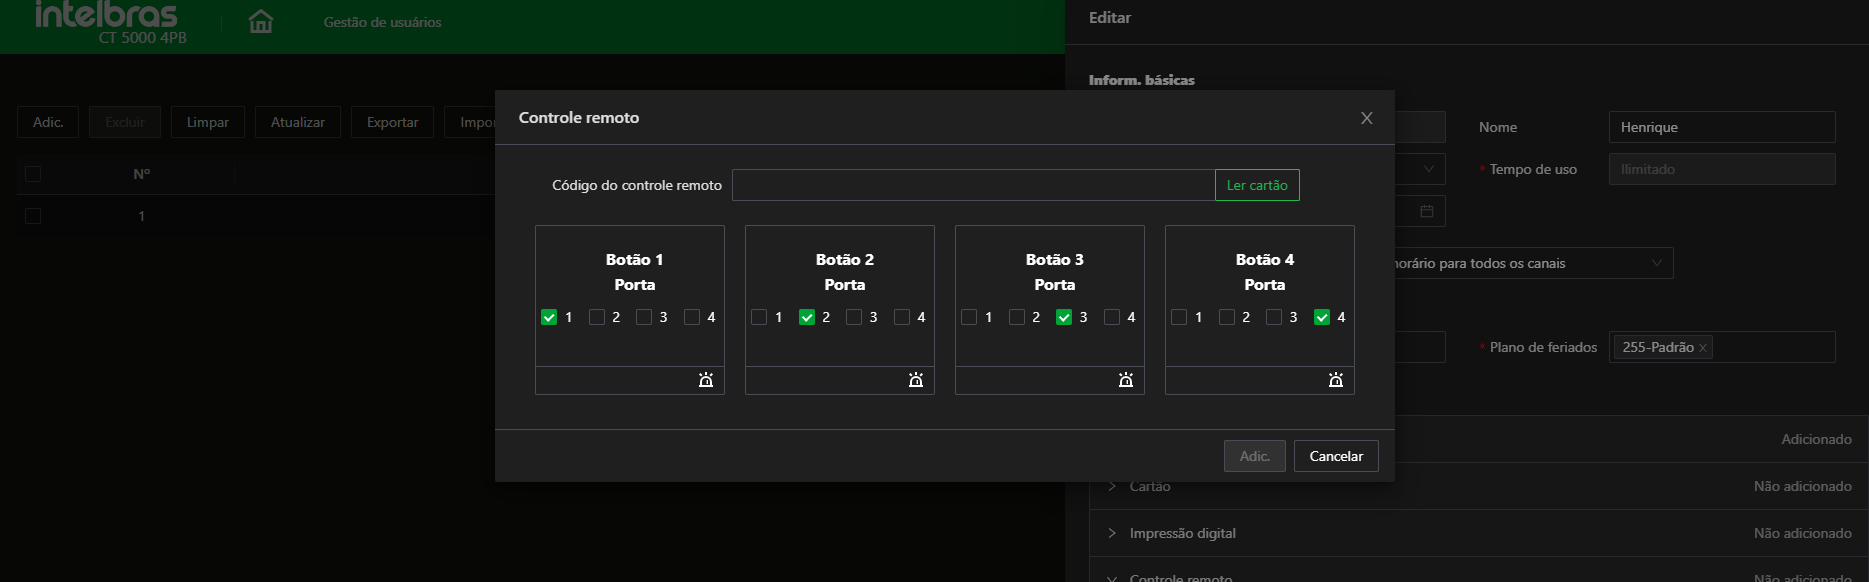The image size is (1869, 582).
Task: Open Gestão de usuários tab
Action: click(382, 22)
